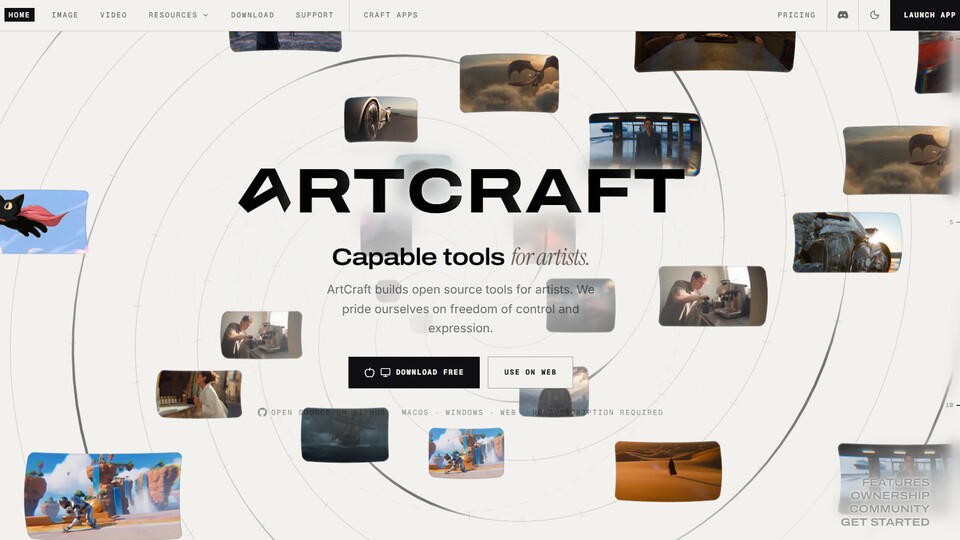Open the man at espresso machine thumbnail at right
This screenshot has width=960, height=540.
click(x=713, y=296)
